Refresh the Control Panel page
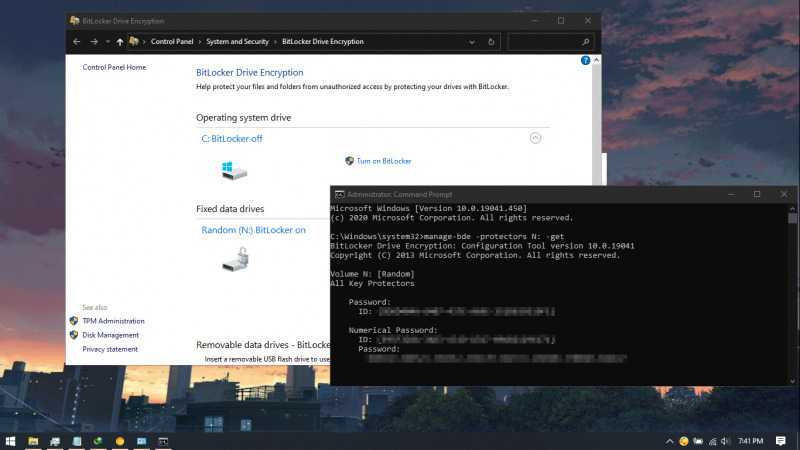The image size is (800, 450). click(x=491, y=42)
